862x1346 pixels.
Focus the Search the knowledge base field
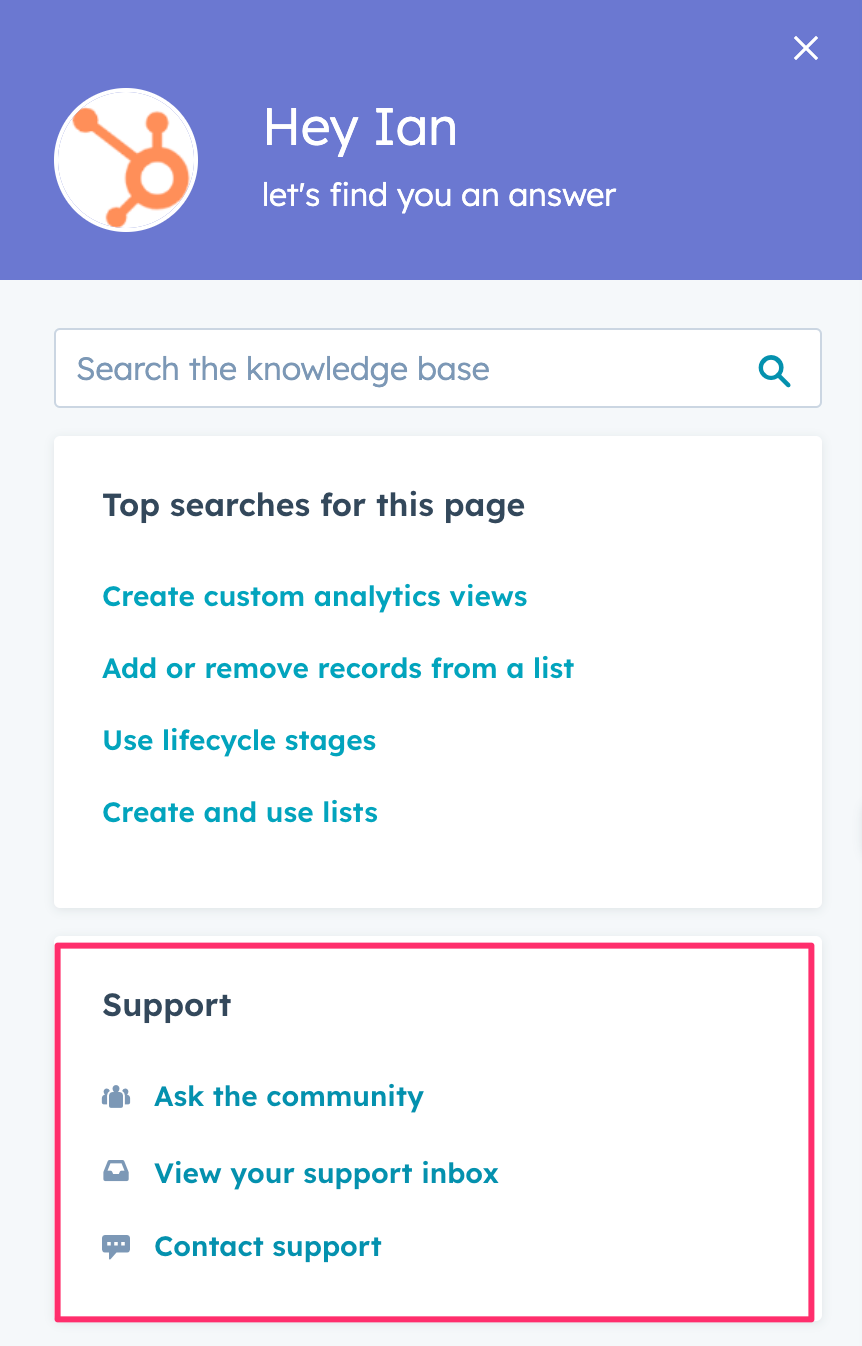(400, 369)
